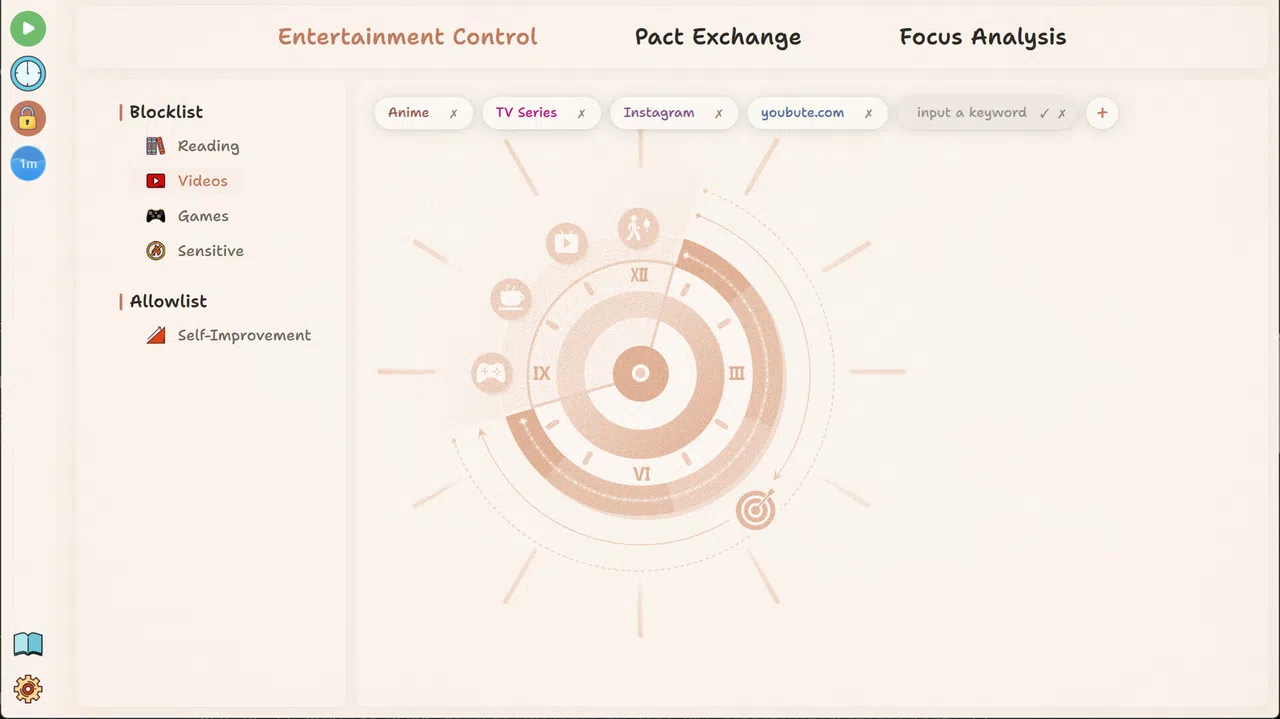Viewport: 1280px width, 719px height.
Task: Confirm the keyword input with checkmark
Action: tap(1044, 114)
